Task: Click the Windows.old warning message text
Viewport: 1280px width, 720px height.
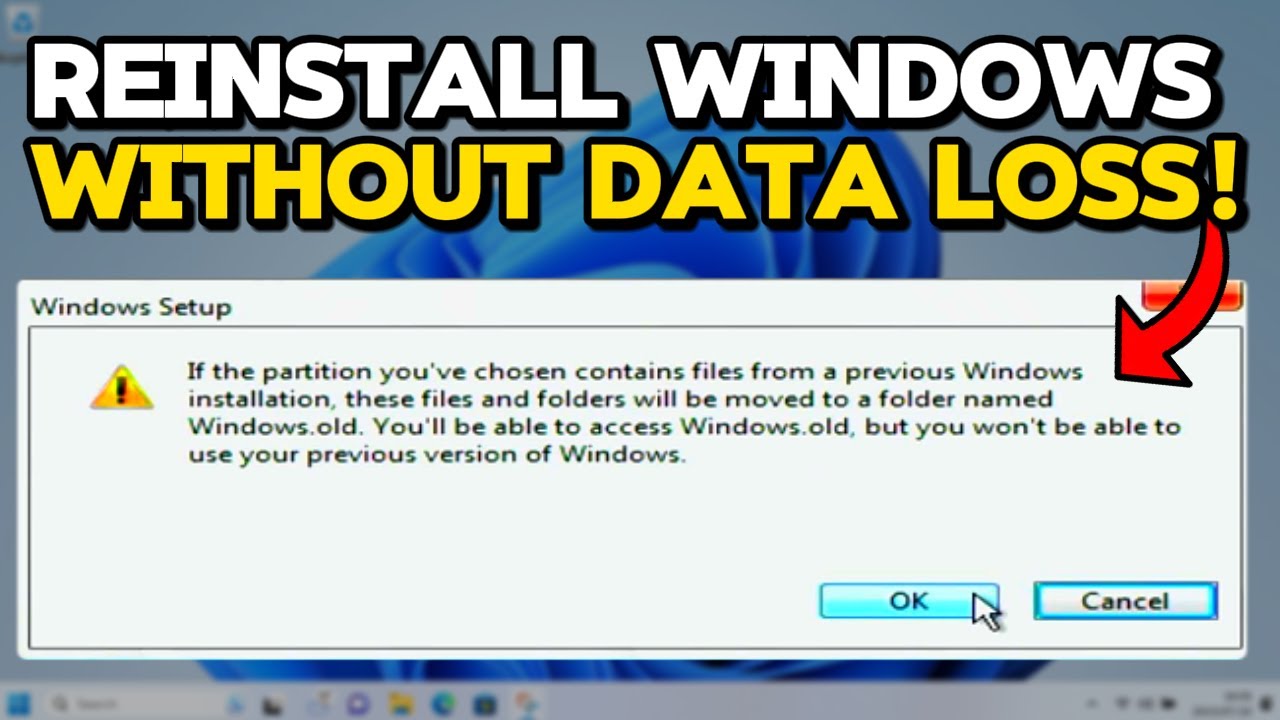Action: click(x=685, y=413)
